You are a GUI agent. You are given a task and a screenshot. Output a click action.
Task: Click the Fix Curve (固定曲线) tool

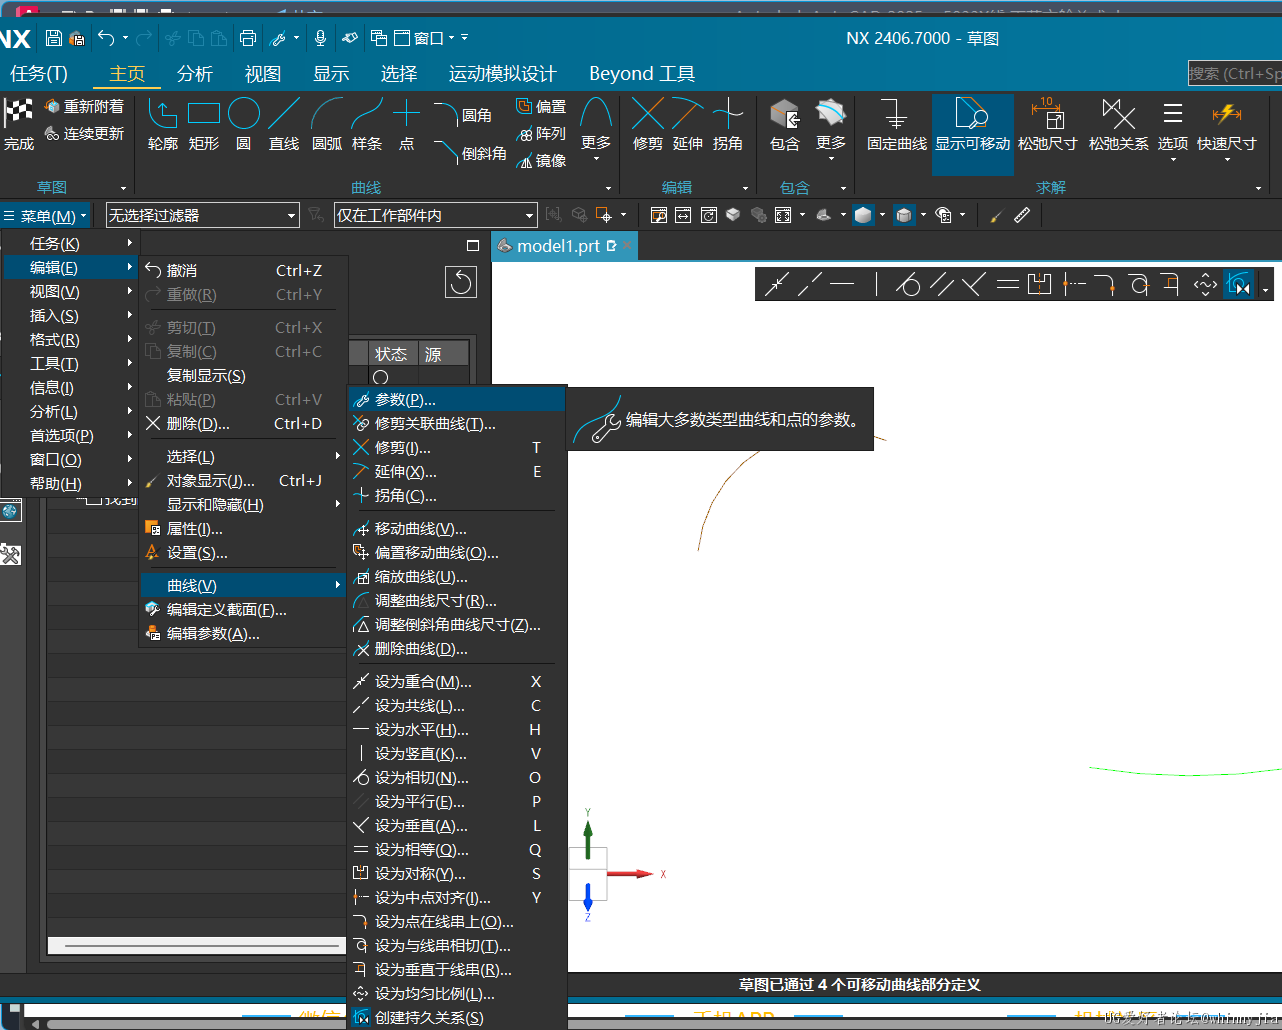(x=897, y=124)
